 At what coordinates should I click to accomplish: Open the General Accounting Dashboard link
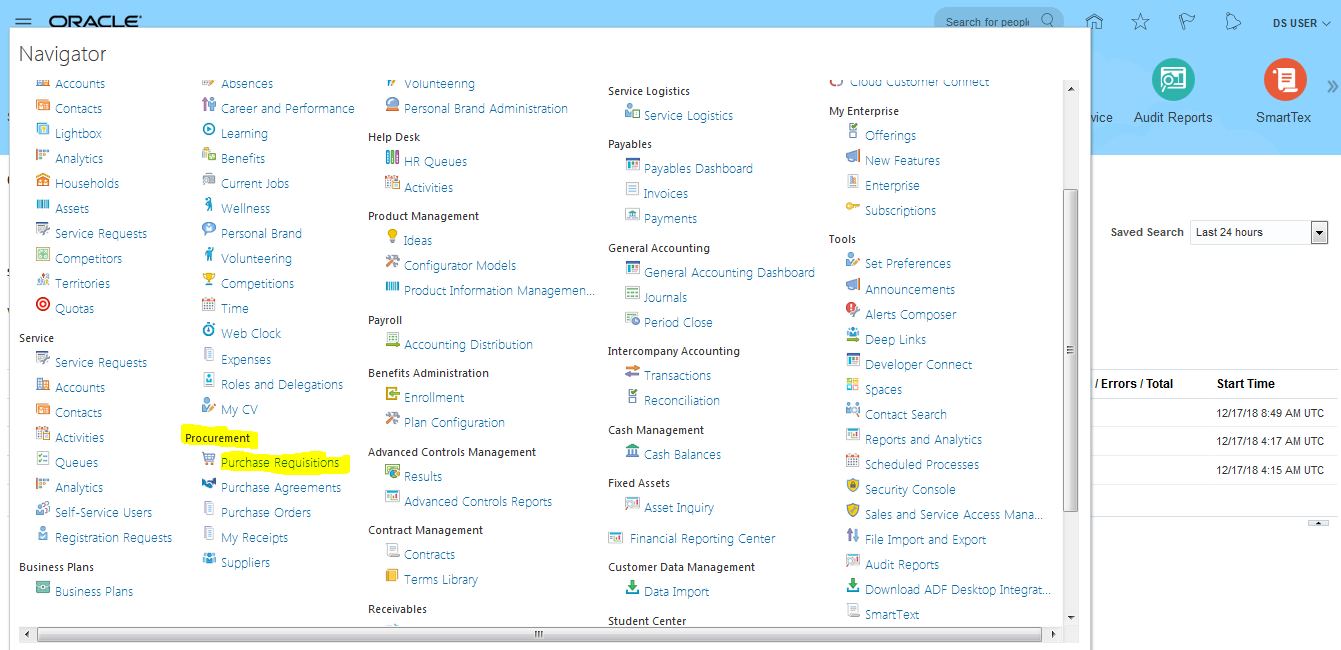tap(729, 272)
